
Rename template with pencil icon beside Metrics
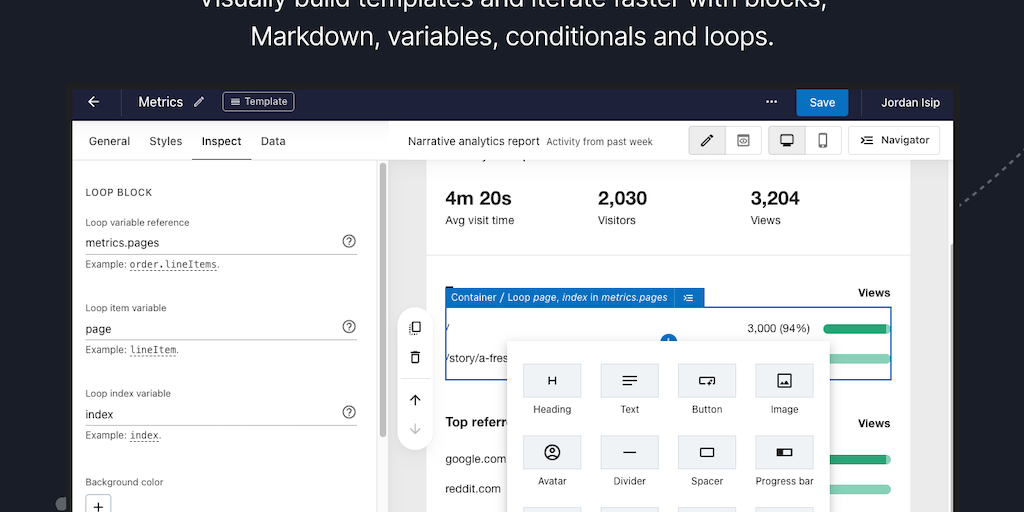[199, 102]
